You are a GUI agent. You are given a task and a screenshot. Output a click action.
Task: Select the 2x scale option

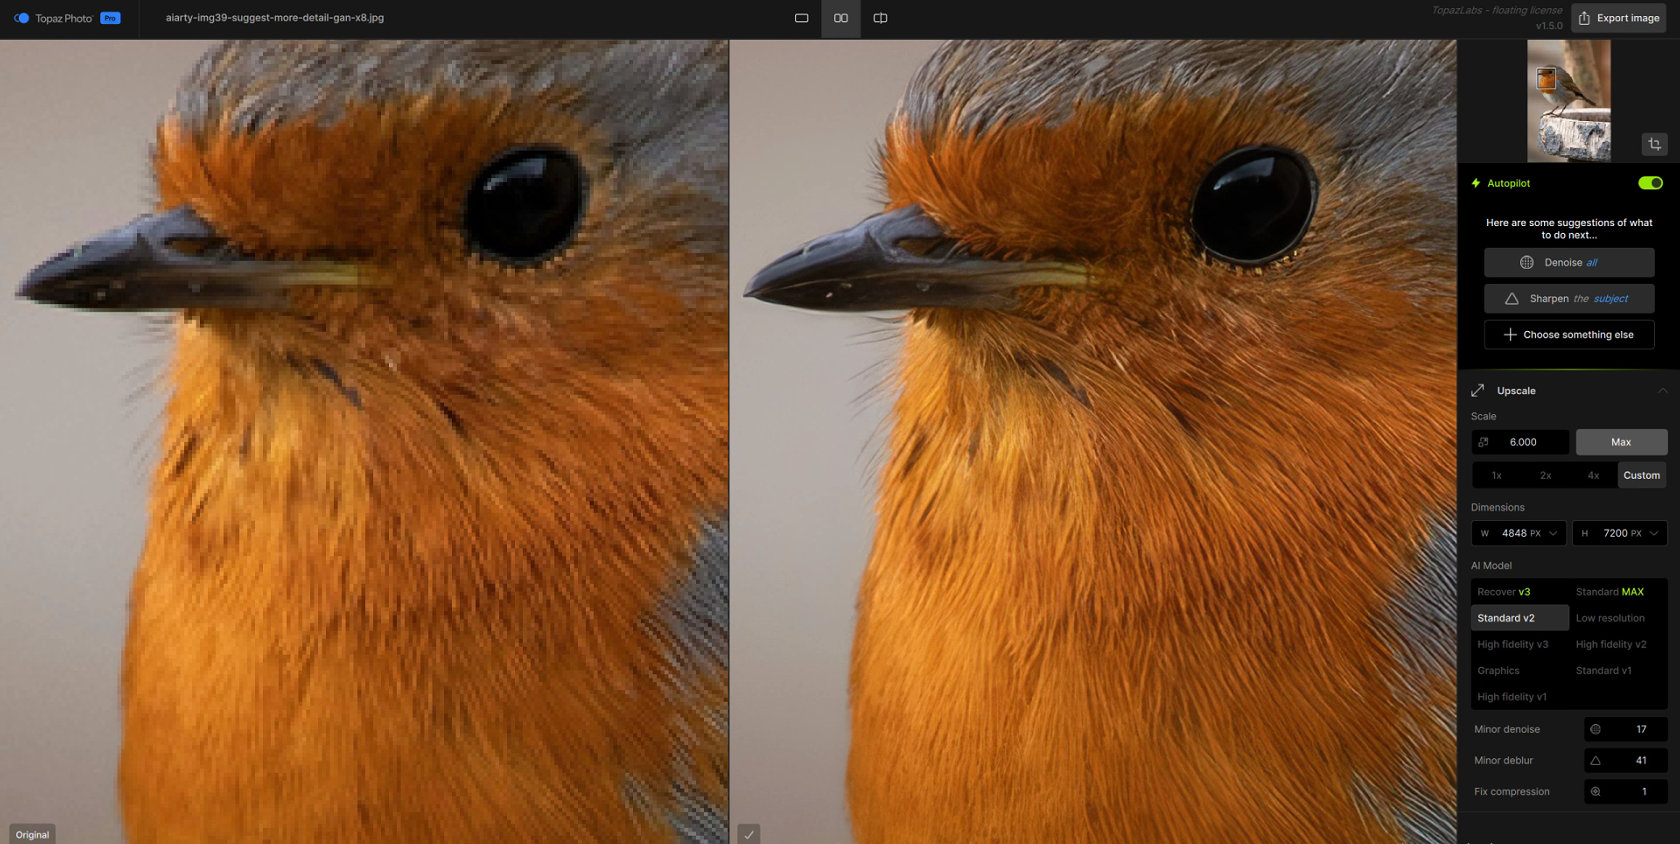tap(1545, 475)
